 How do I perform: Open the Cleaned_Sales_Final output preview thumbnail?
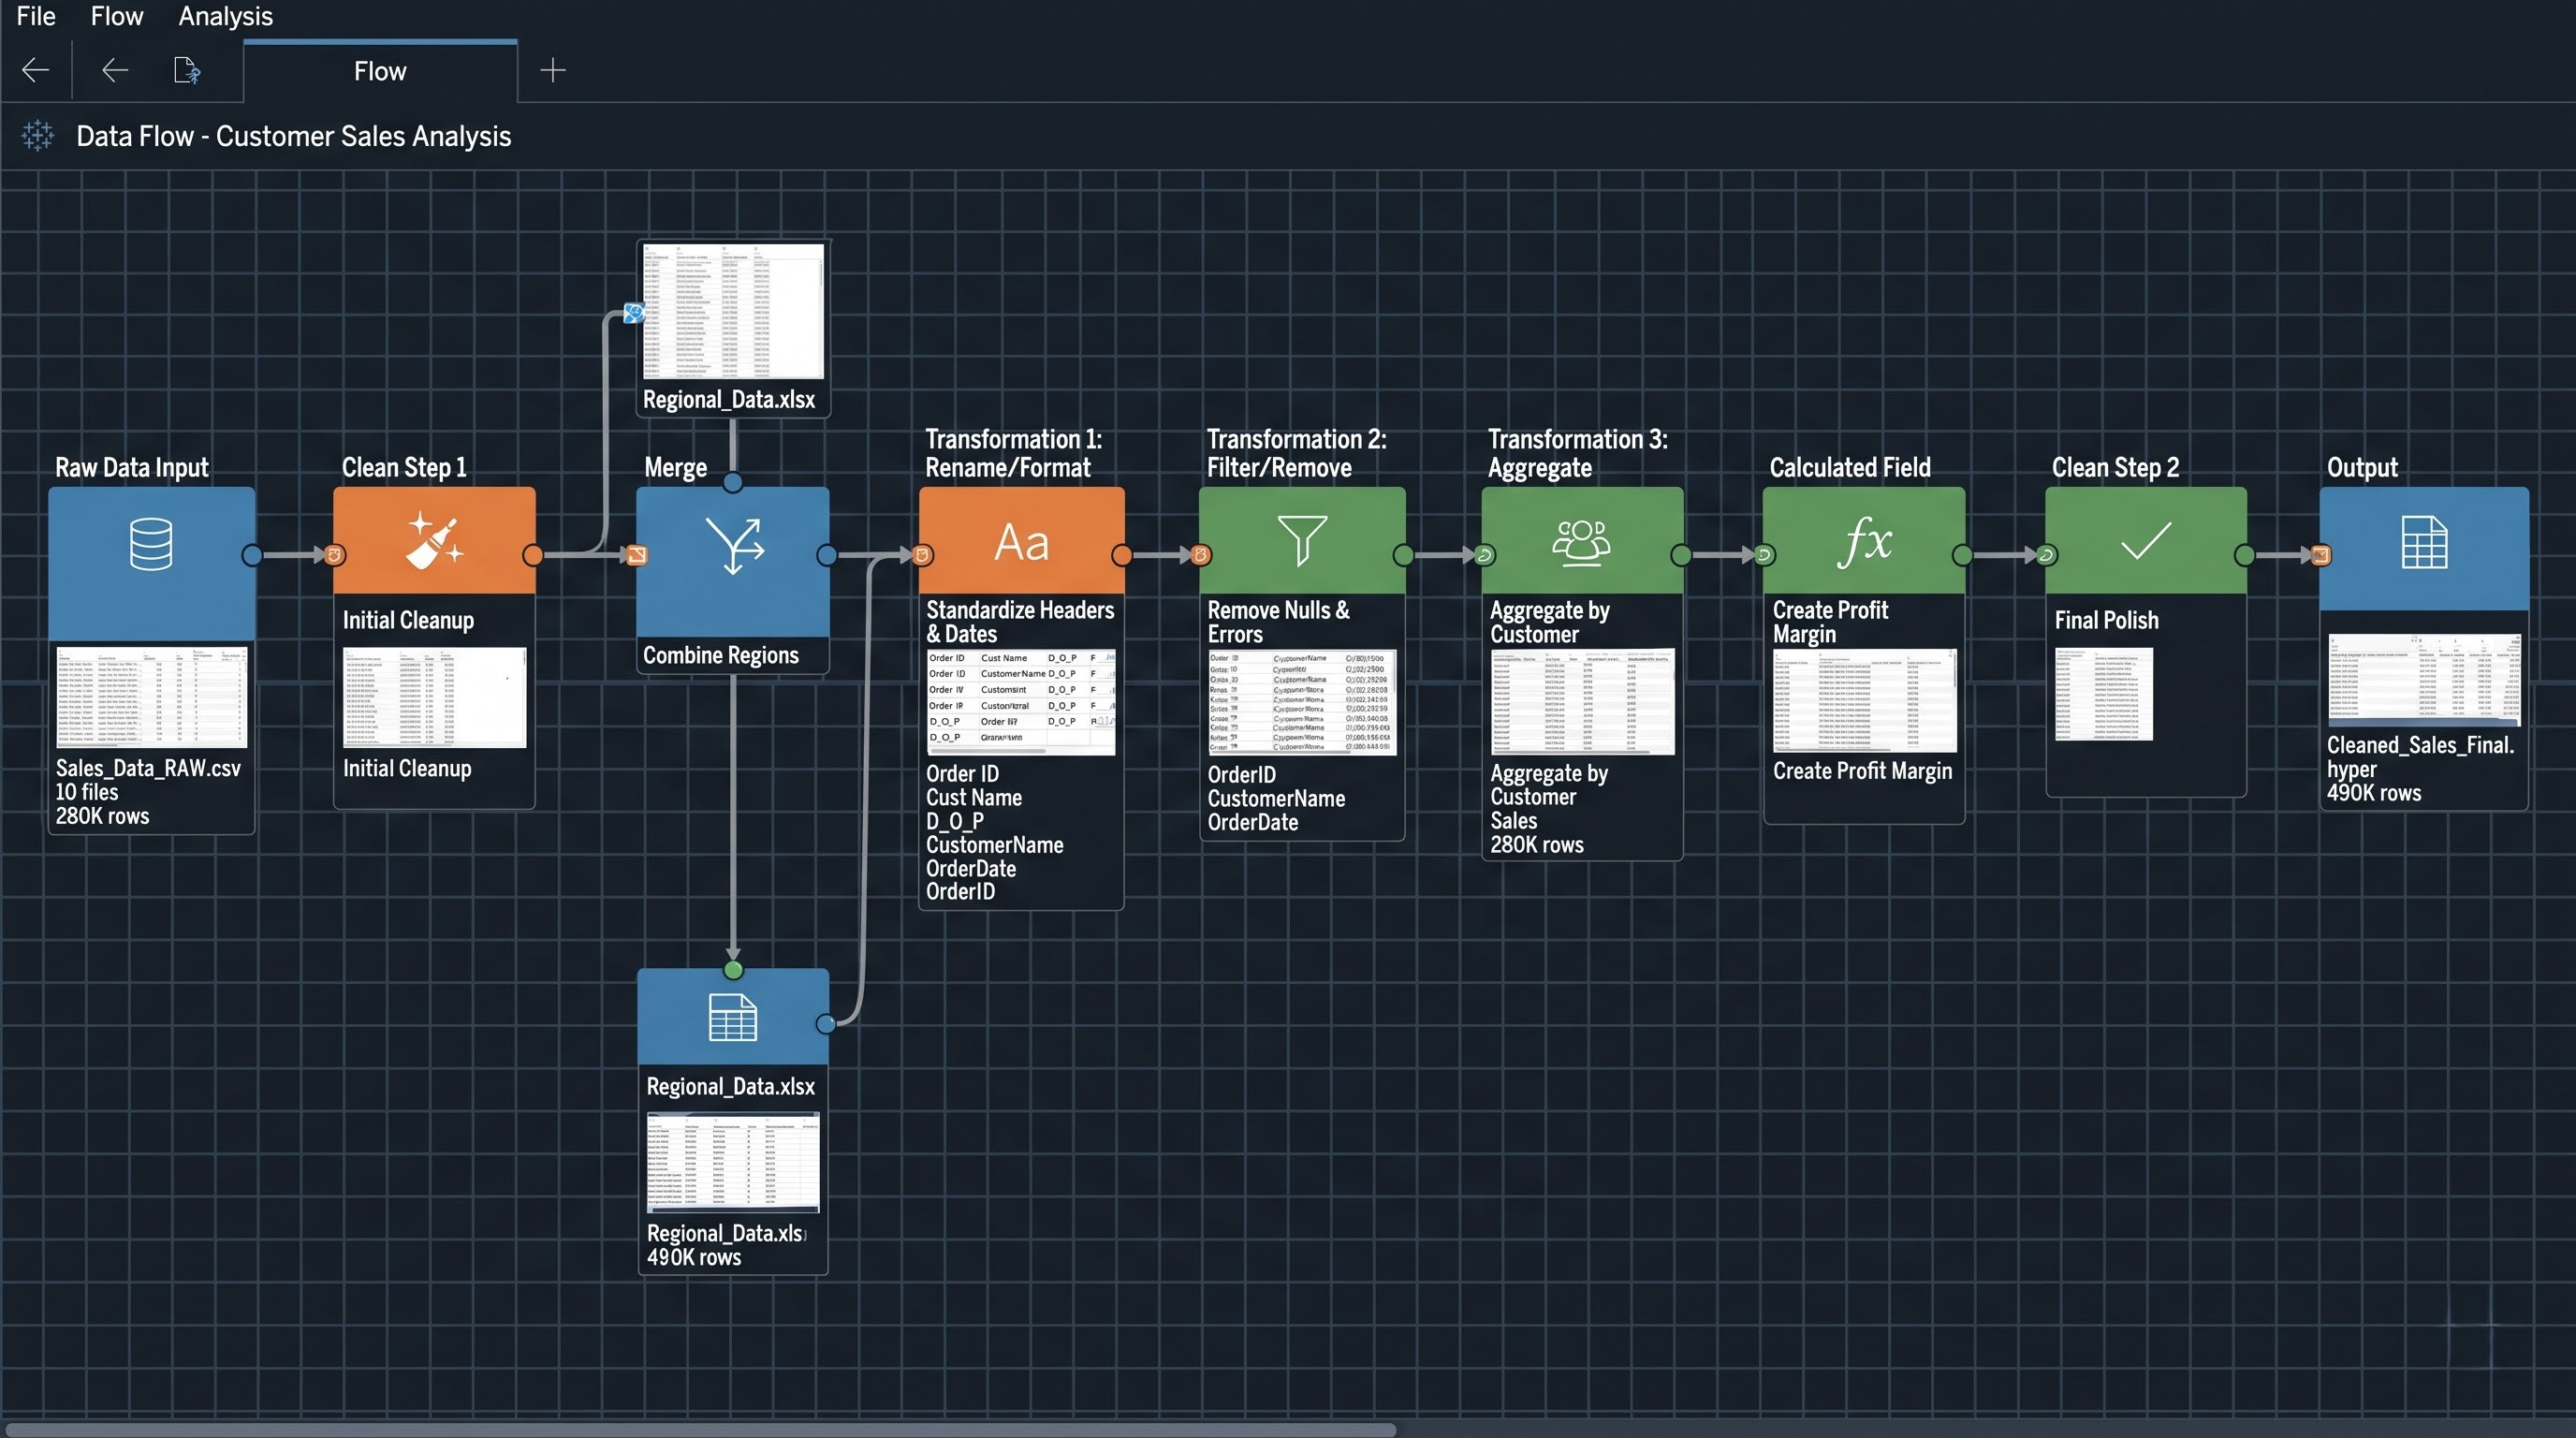tap(2424, 678)
